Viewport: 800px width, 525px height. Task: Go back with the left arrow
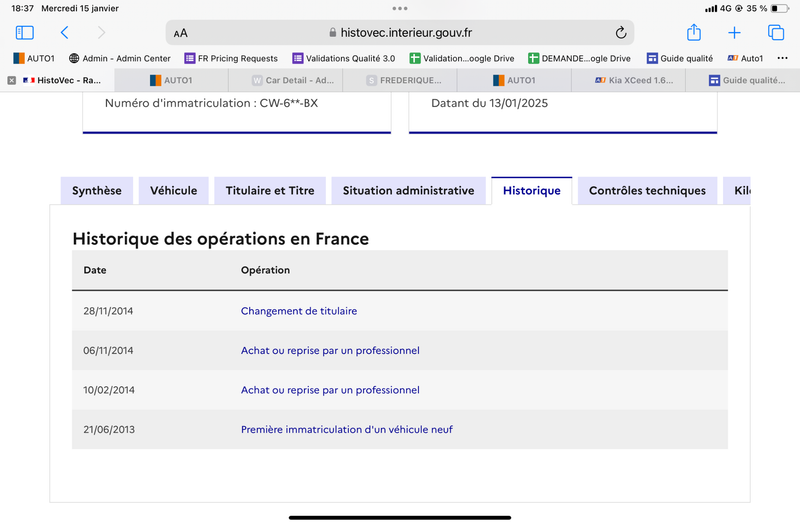64,33
